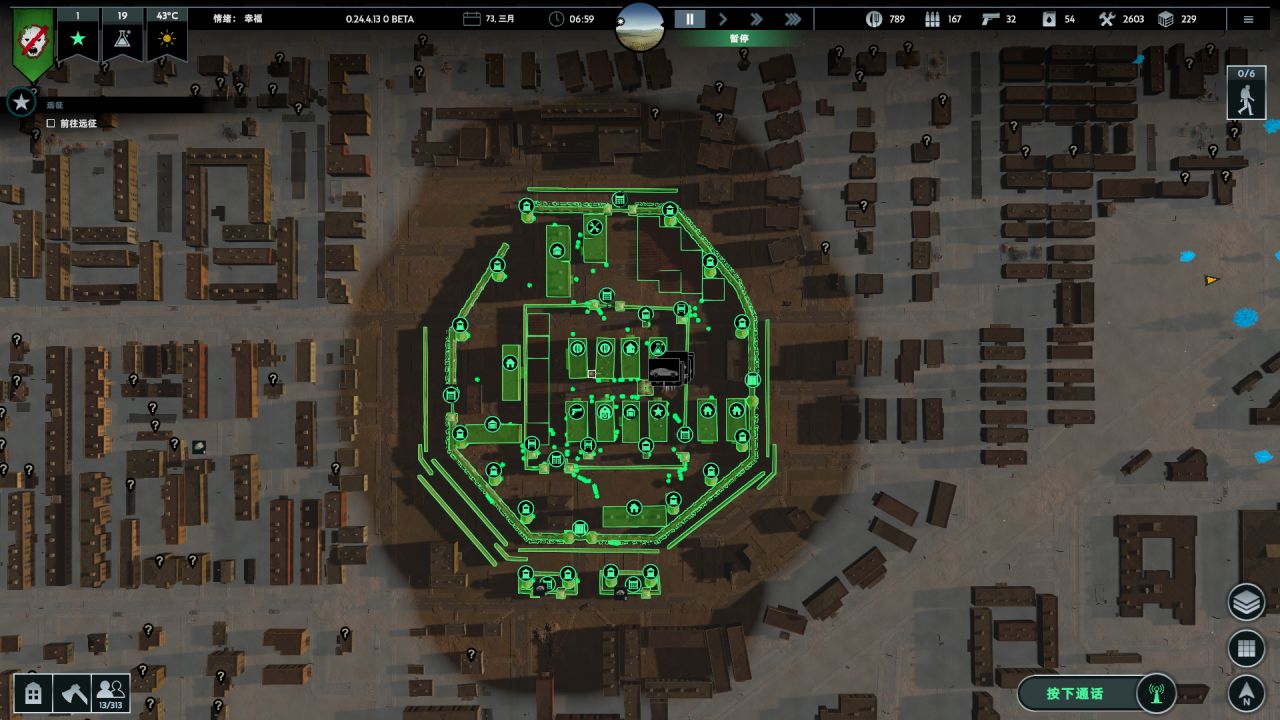The width and height of the screenshot is (1280, 720).
Task: Open the axe work tools menu
Action: [73, 692]
